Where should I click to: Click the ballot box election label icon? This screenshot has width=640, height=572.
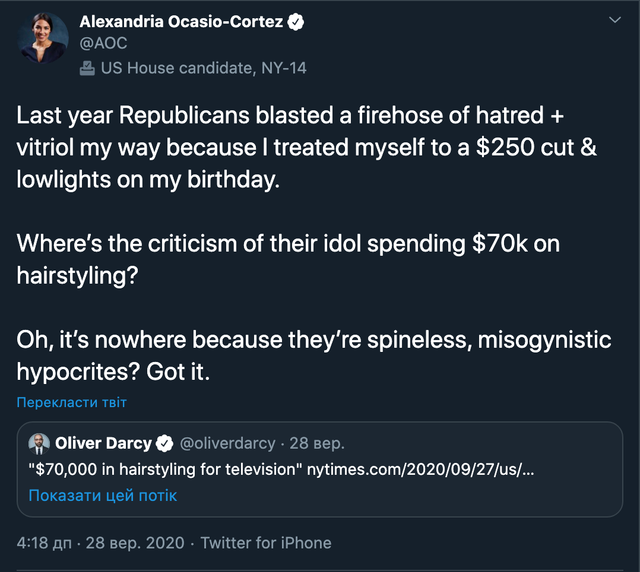click(87, 68)
